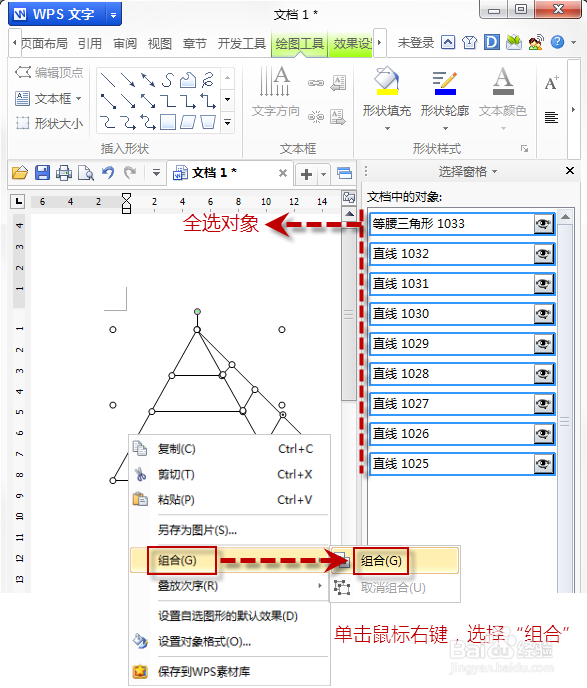Select the parallelogram shape in gallery
Screen dimensions: 587x688
[188, 122]
